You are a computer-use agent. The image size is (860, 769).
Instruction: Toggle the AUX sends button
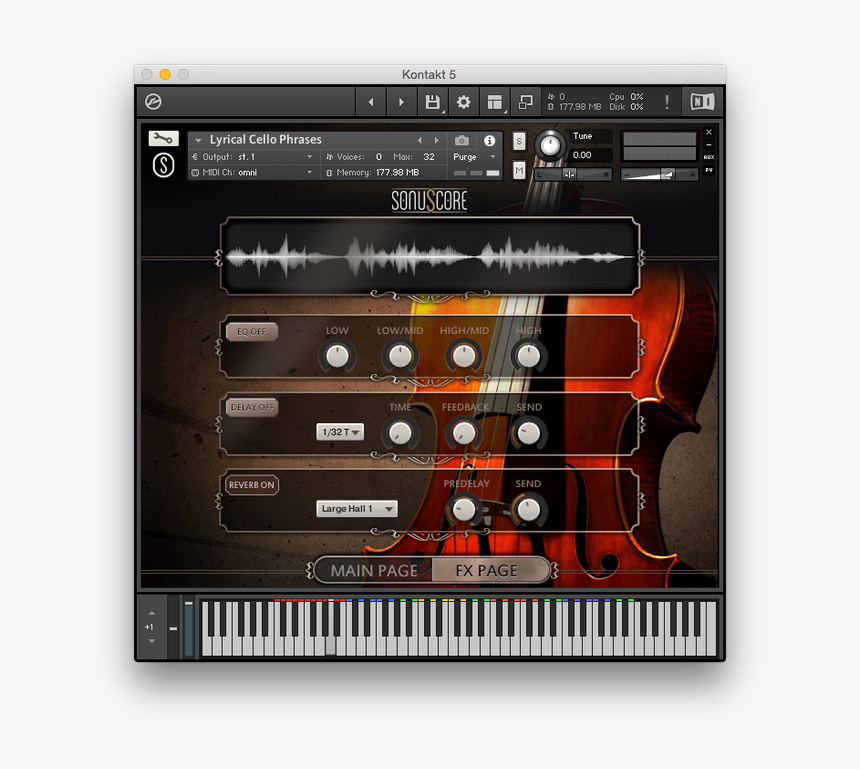(709, 157)
